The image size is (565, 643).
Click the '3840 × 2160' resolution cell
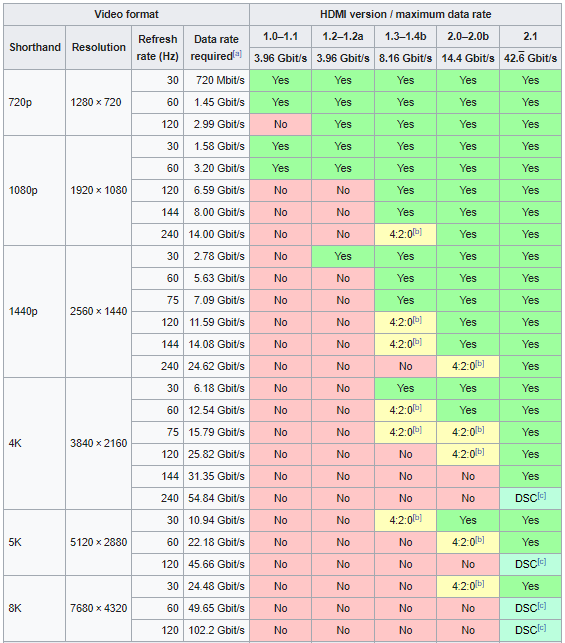tap(99, 443)
